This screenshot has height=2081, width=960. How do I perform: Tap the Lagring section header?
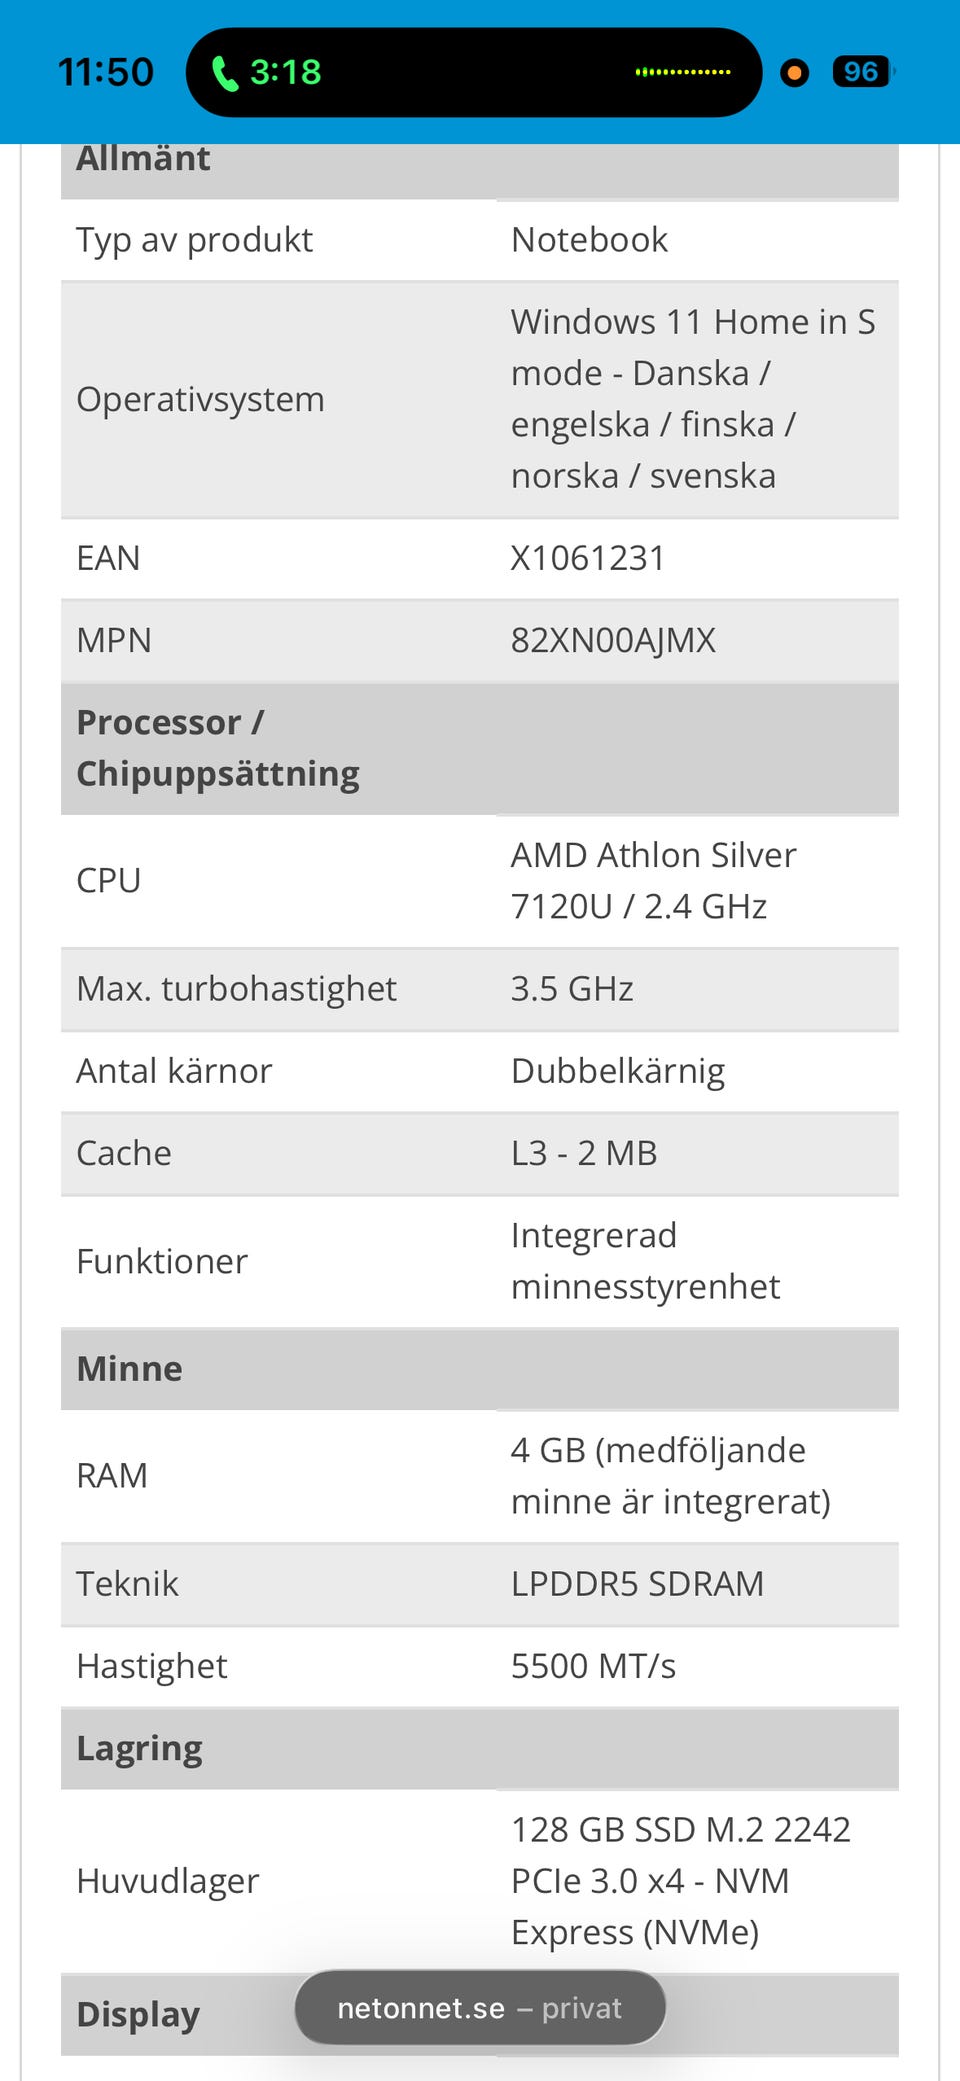(480, 1748)
